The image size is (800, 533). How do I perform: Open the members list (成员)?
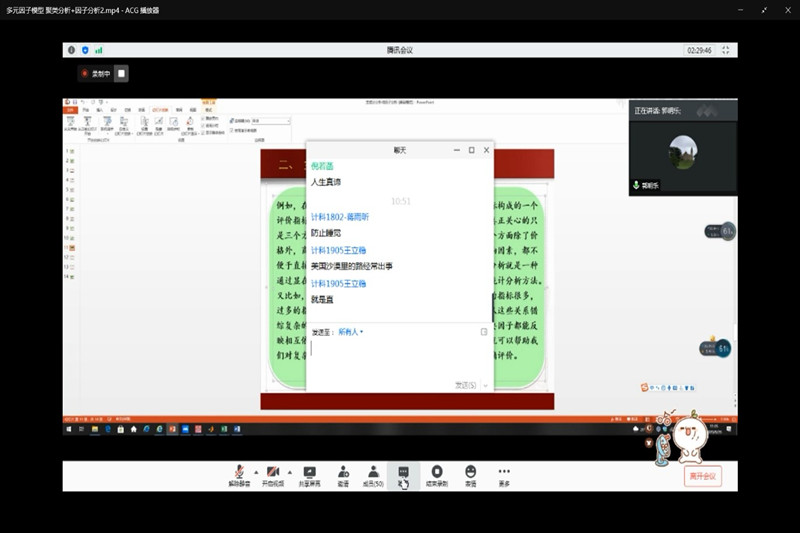click(372, 473)
